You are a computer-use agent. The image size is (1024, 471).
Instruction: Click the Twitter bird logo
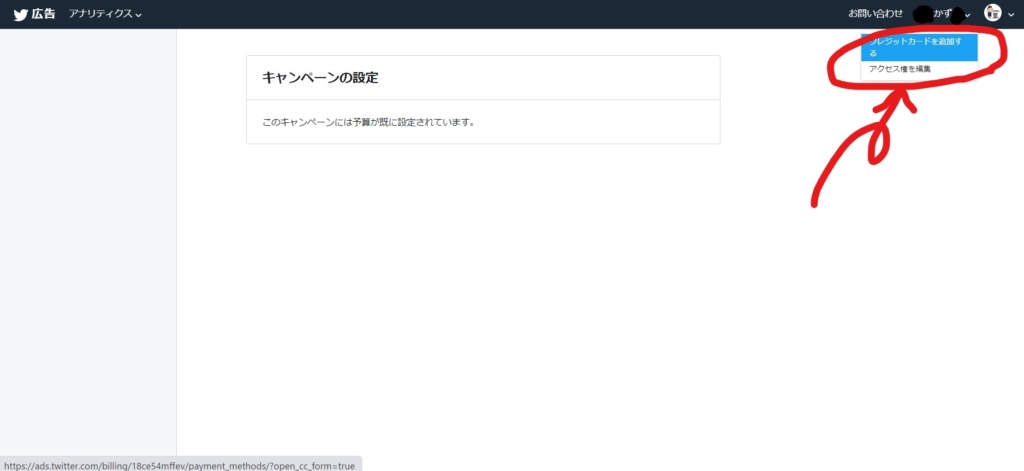click(20, 14)
